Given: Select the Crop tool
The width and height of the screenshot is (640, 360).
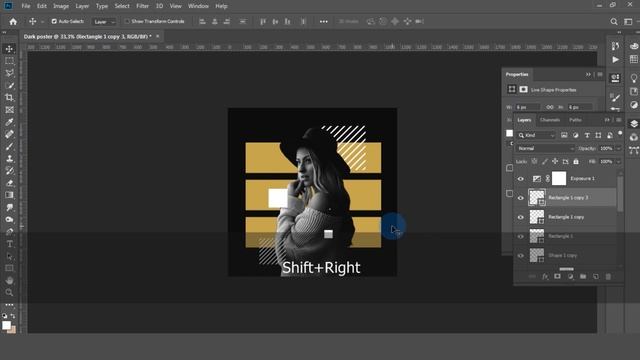Looking at the screenshot, I should tap(9, 98).
